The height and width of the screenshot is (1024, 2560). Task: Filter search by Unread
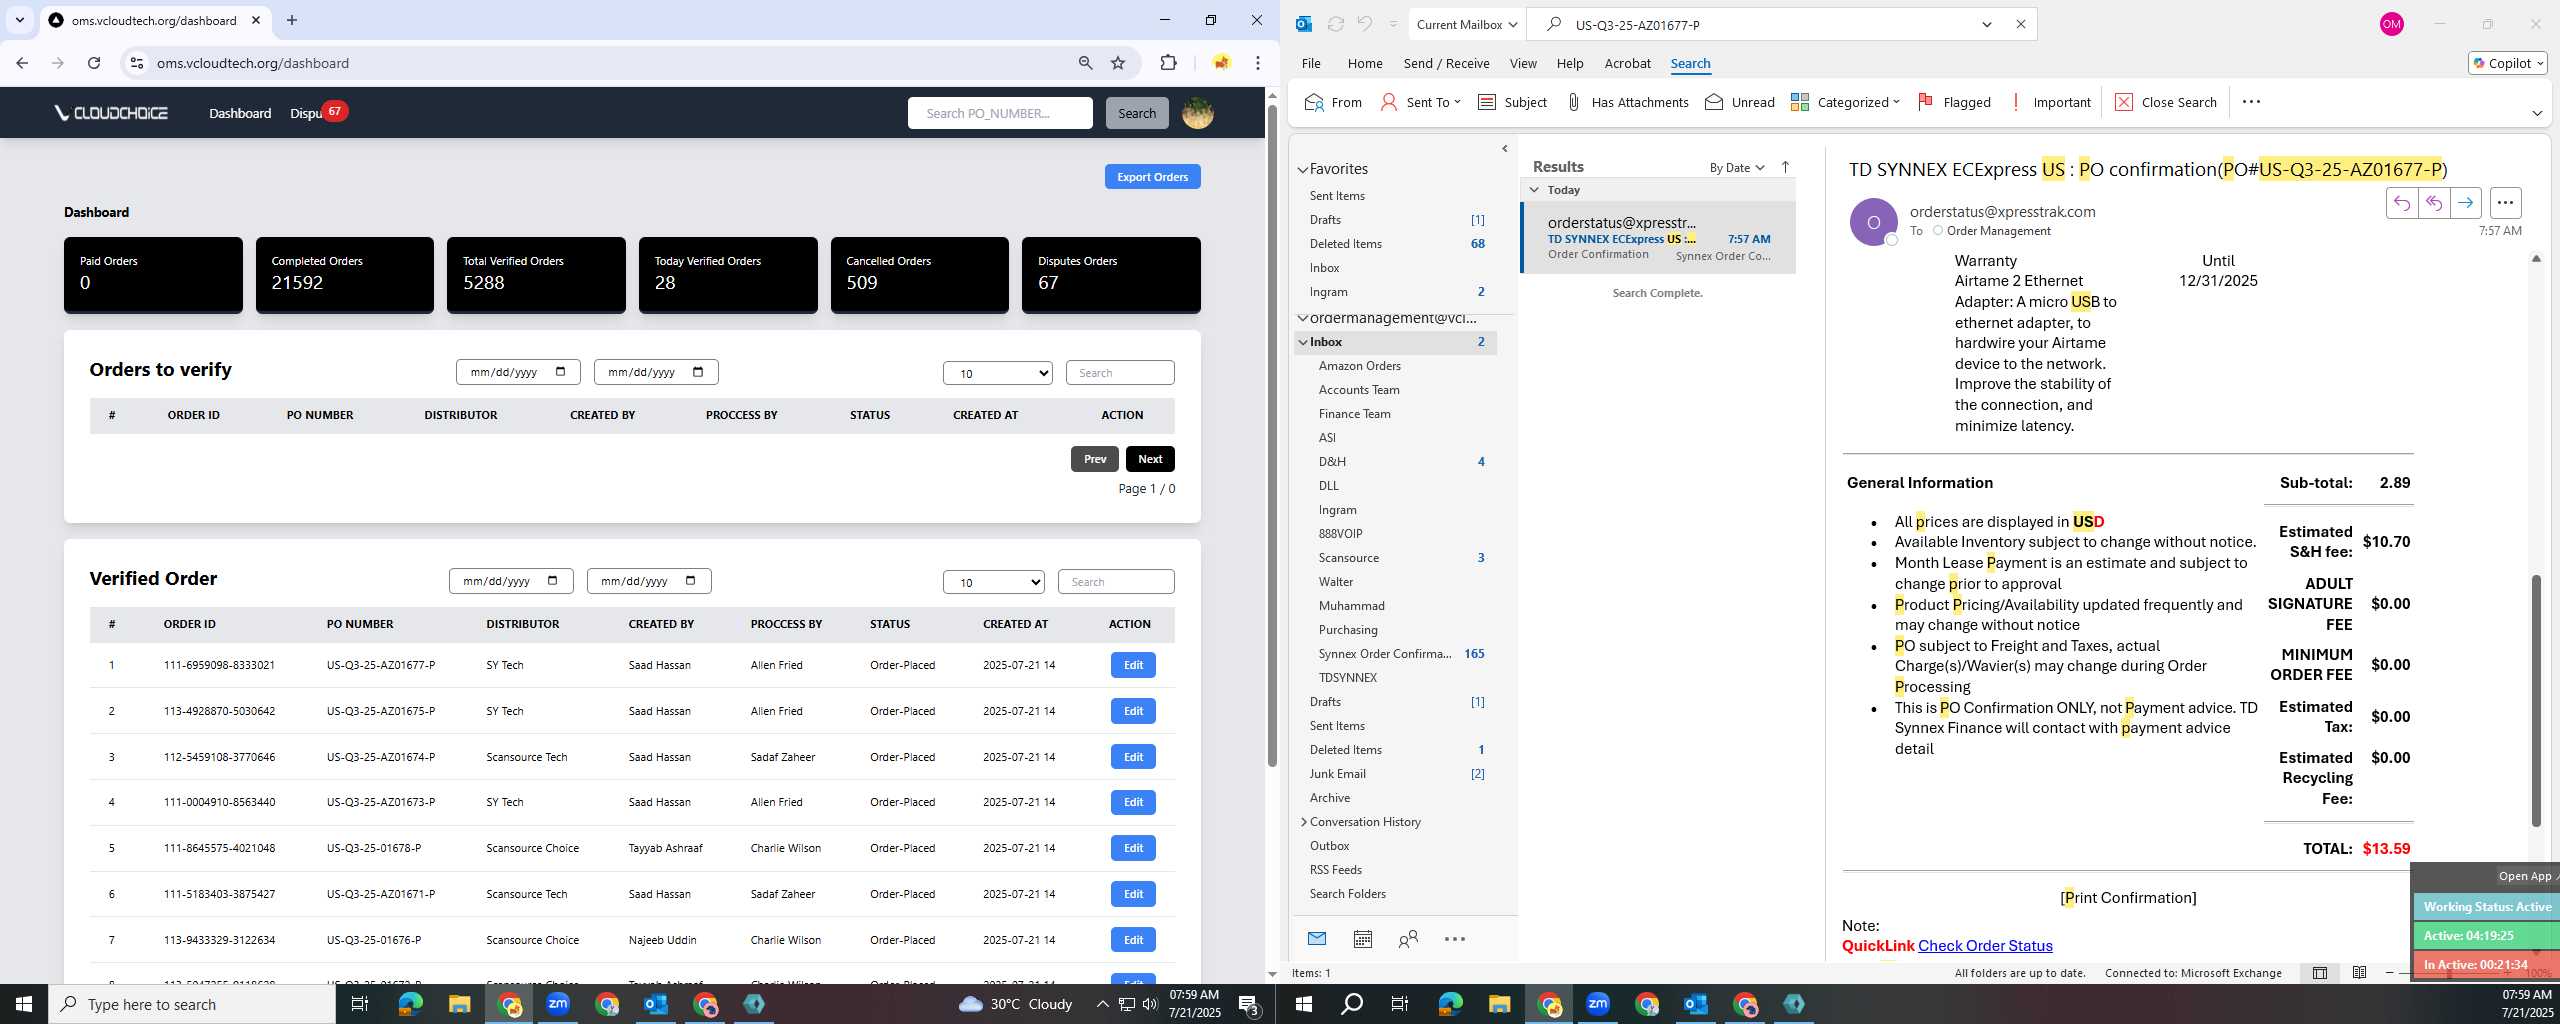1740,102
